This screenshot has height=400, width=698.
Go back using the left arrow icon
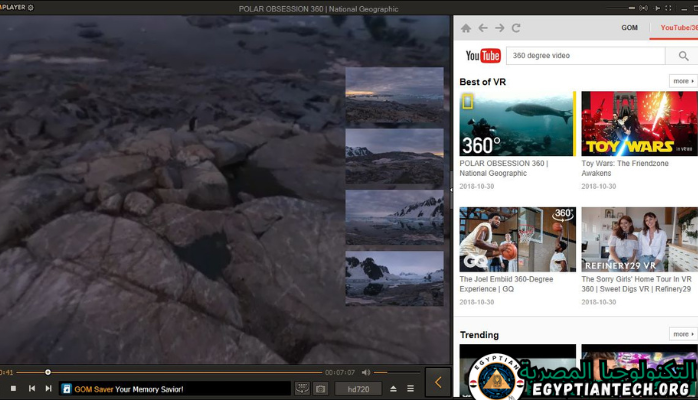tap(482, 28)
